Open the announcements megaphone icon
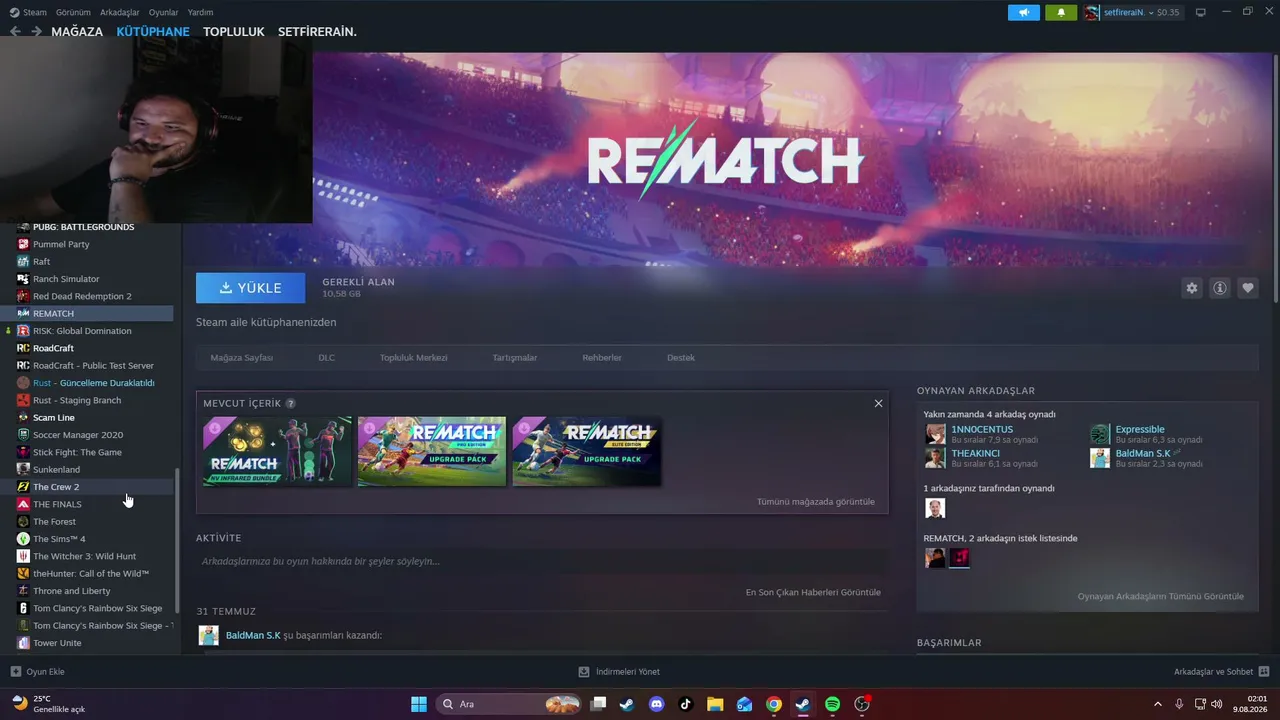 [x=1023, y=12]
